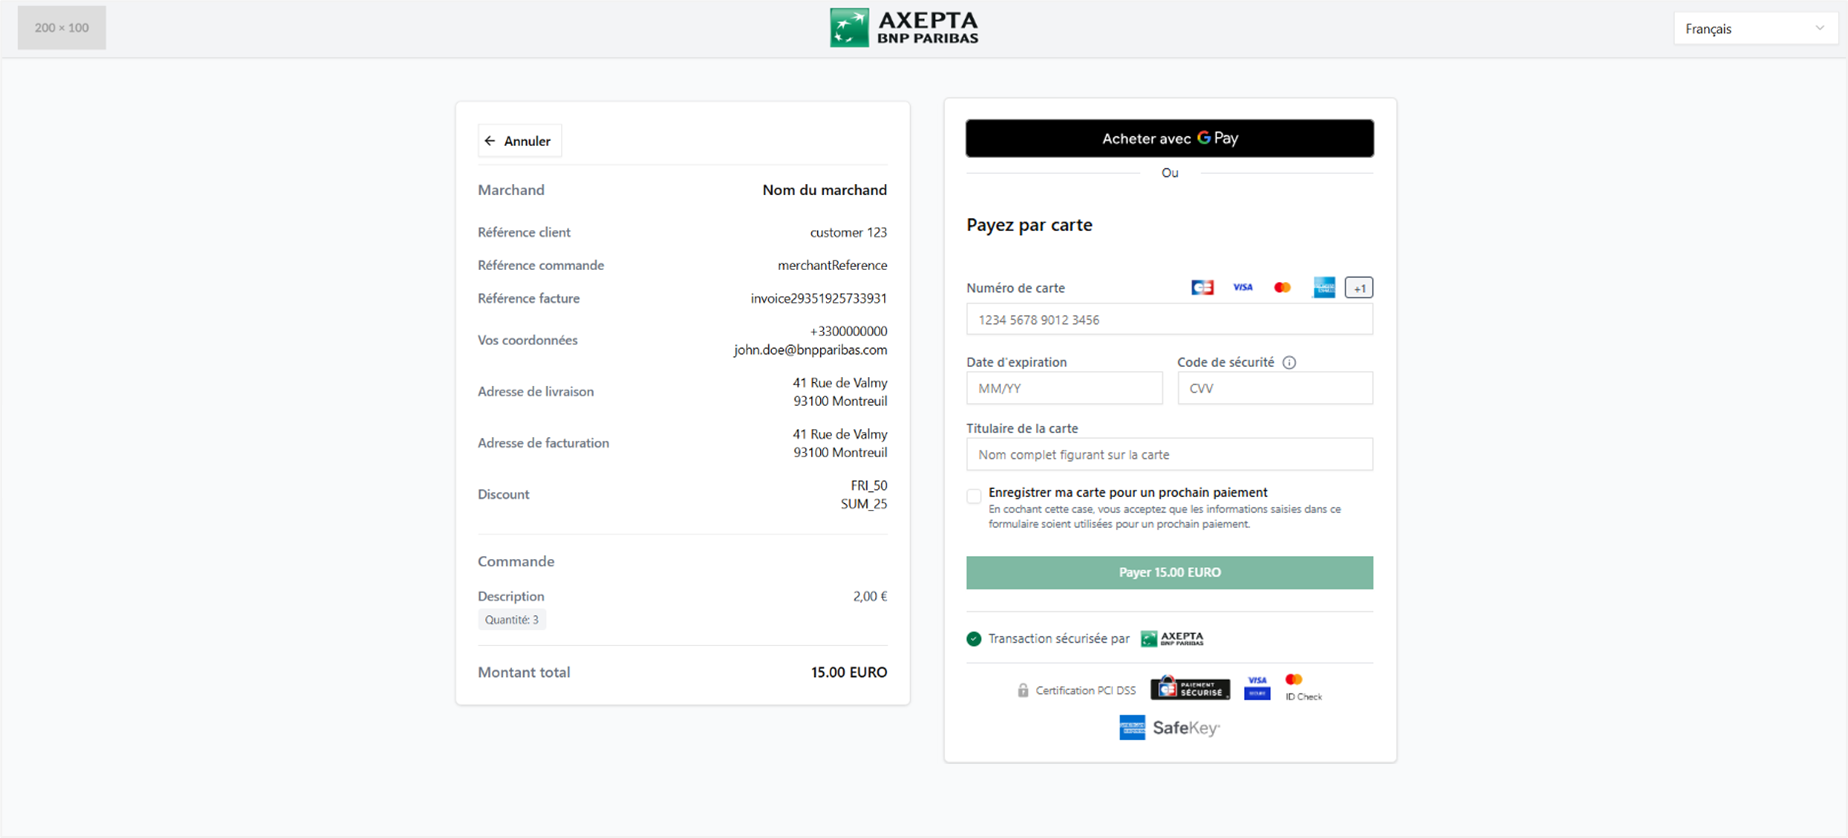Click the Payer 15.00 EURO button
This screenshot has width=1848, height=838.
1169,573
